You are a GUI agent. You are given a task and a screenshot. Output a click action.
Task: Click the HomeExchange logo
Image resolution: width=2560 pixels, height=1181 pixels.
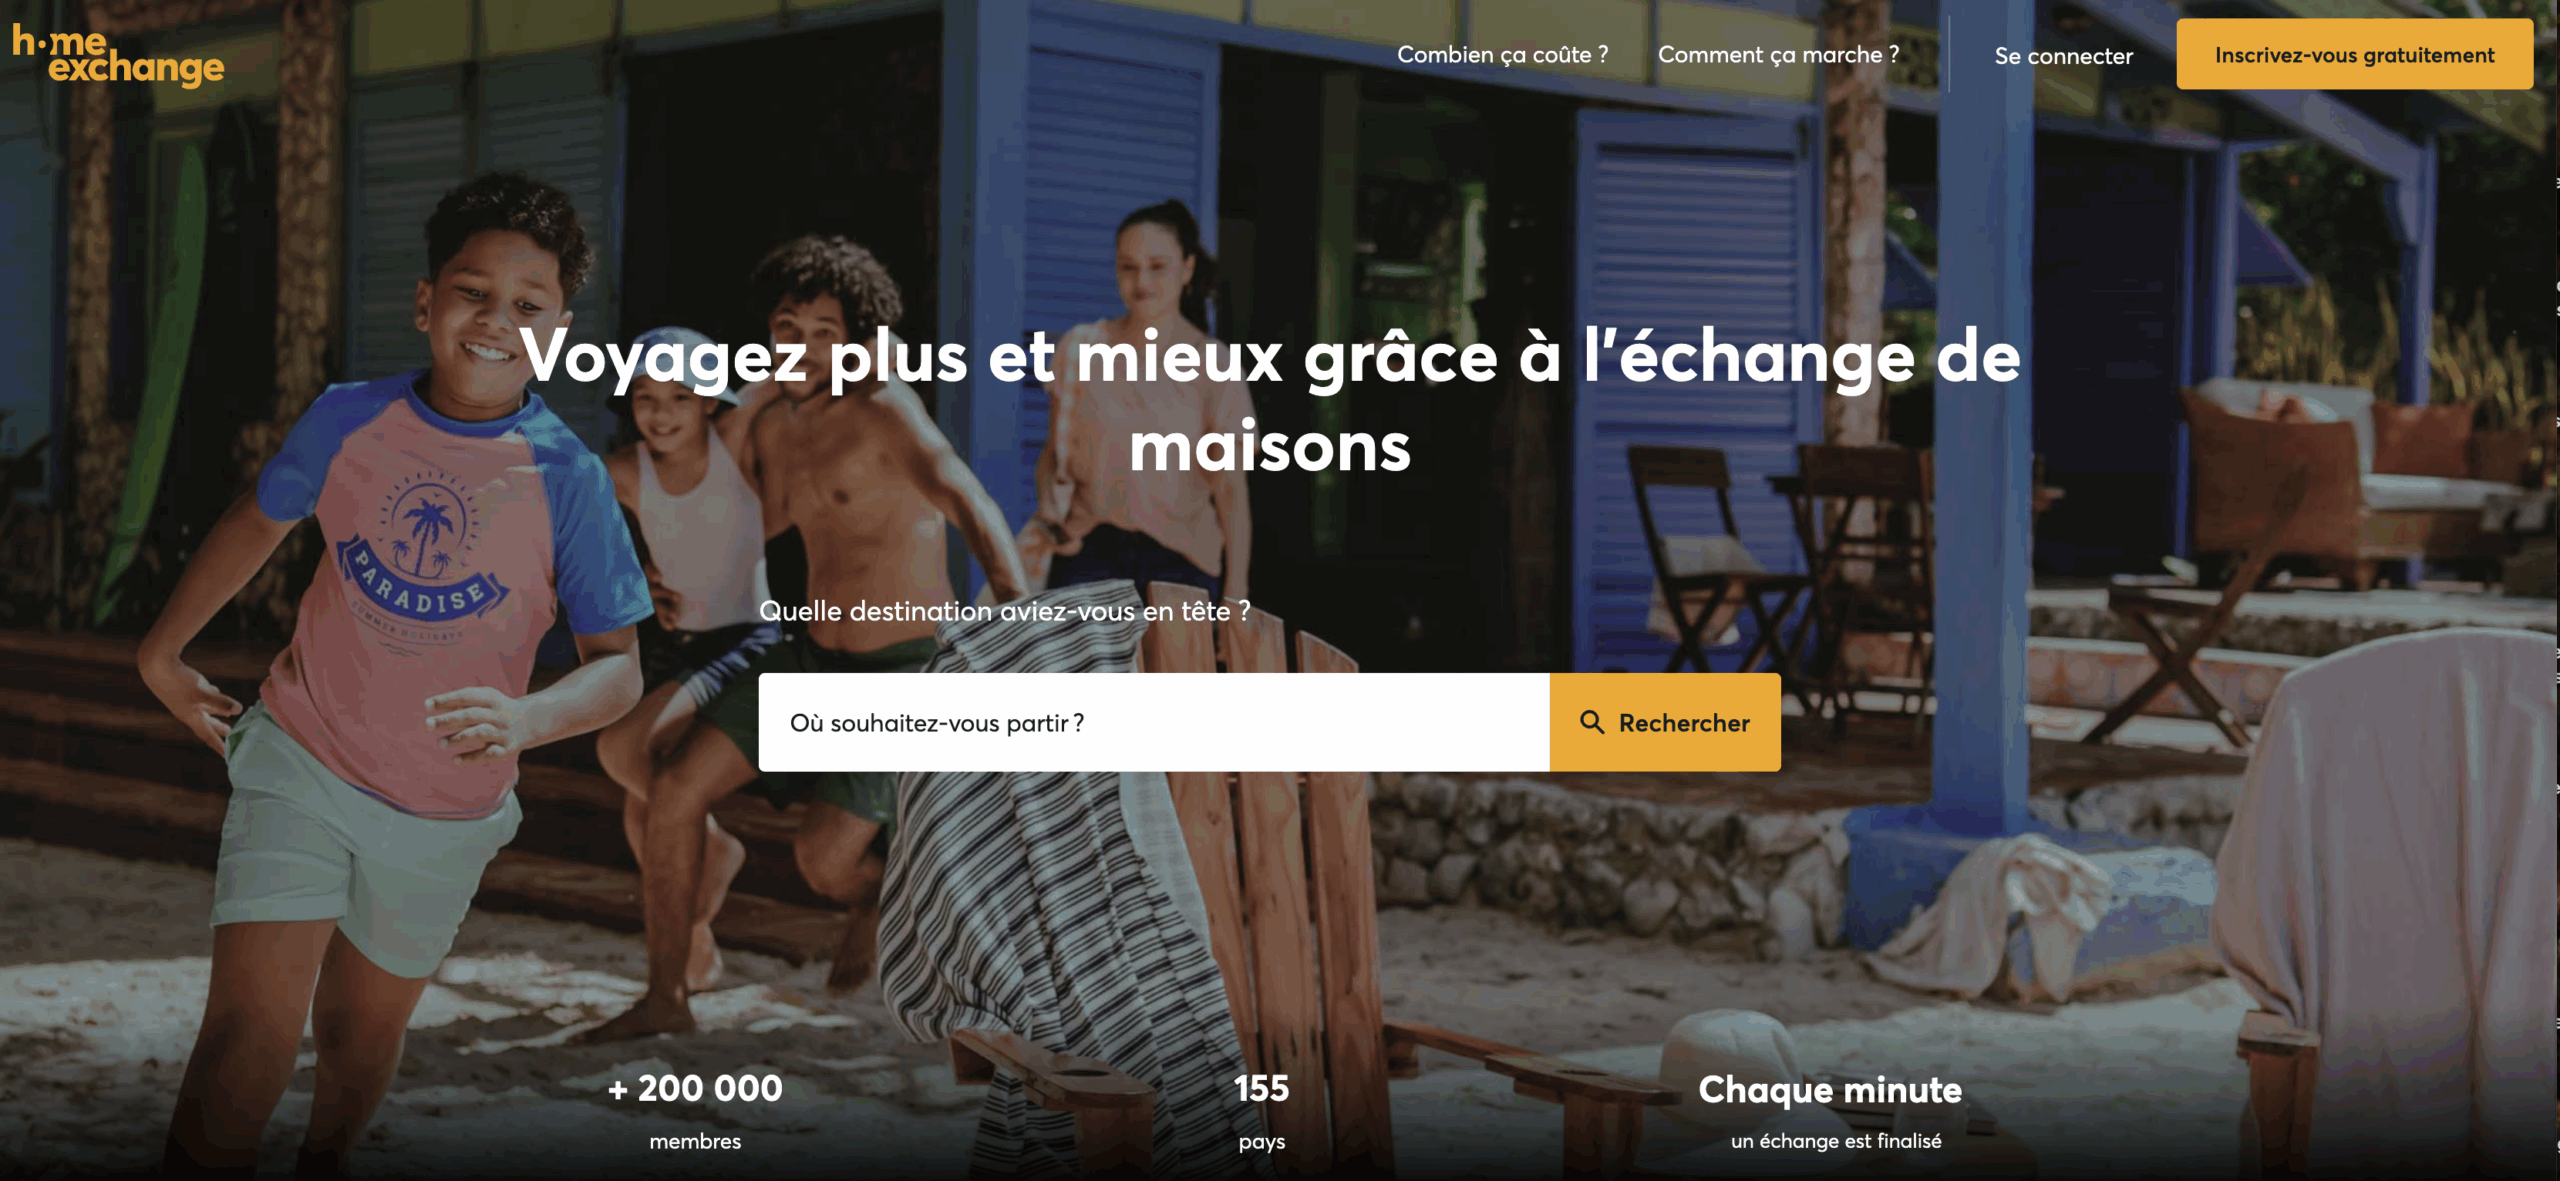click(x=118, y=56)
